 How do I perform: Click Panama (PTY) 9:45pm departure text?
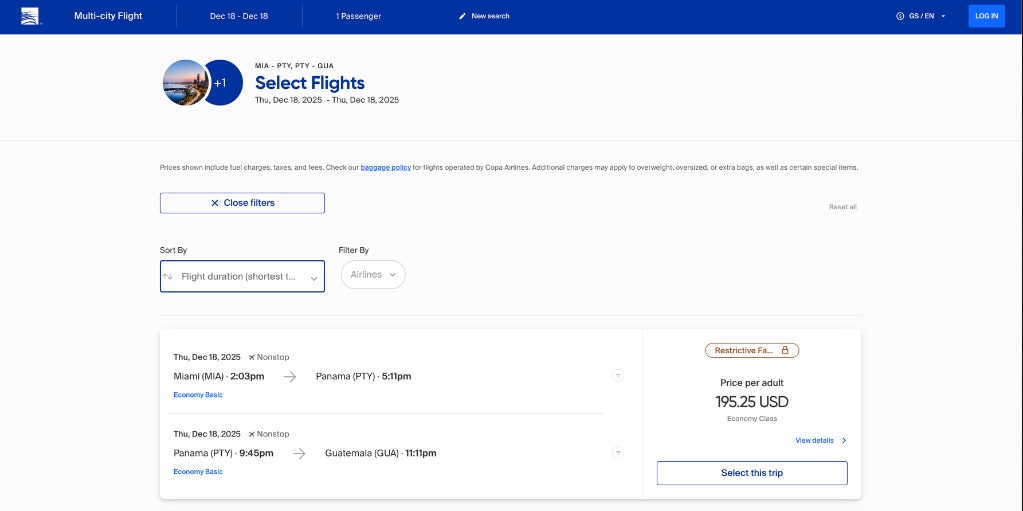pos(223,453)
